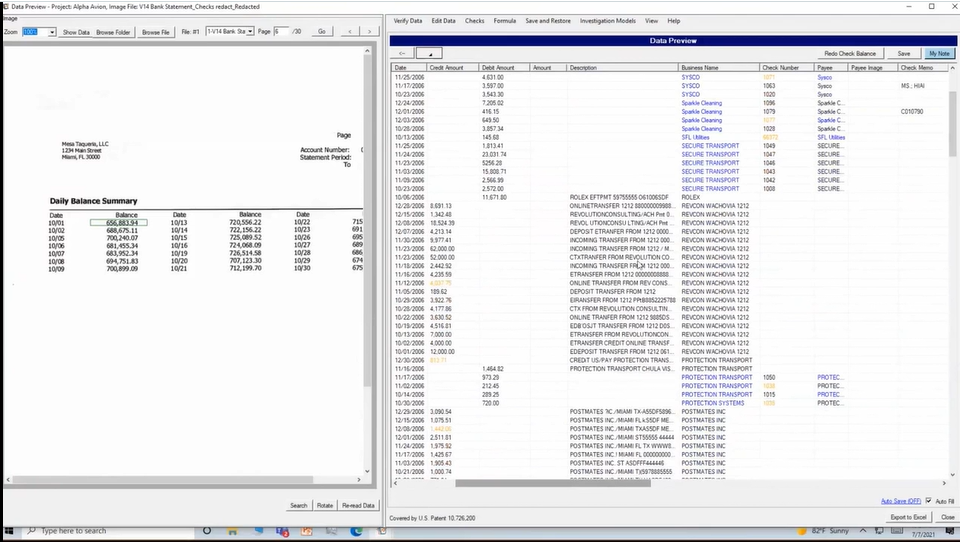
Task: Click the Payee Image column header
Action: point(872,67)
